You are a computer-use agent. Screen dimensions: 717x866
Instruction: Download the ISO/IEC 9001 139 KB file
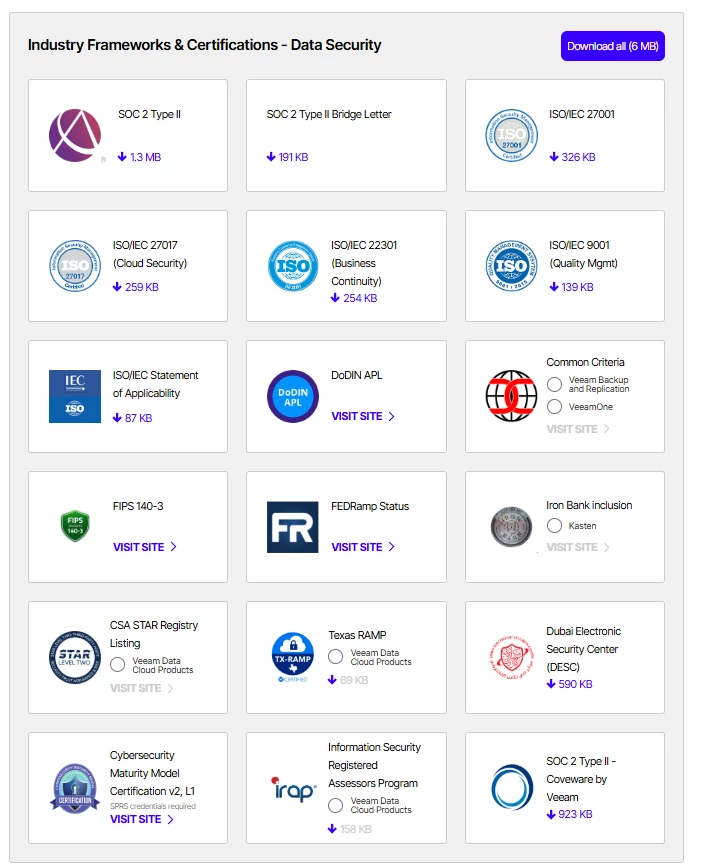click(572, 287)
